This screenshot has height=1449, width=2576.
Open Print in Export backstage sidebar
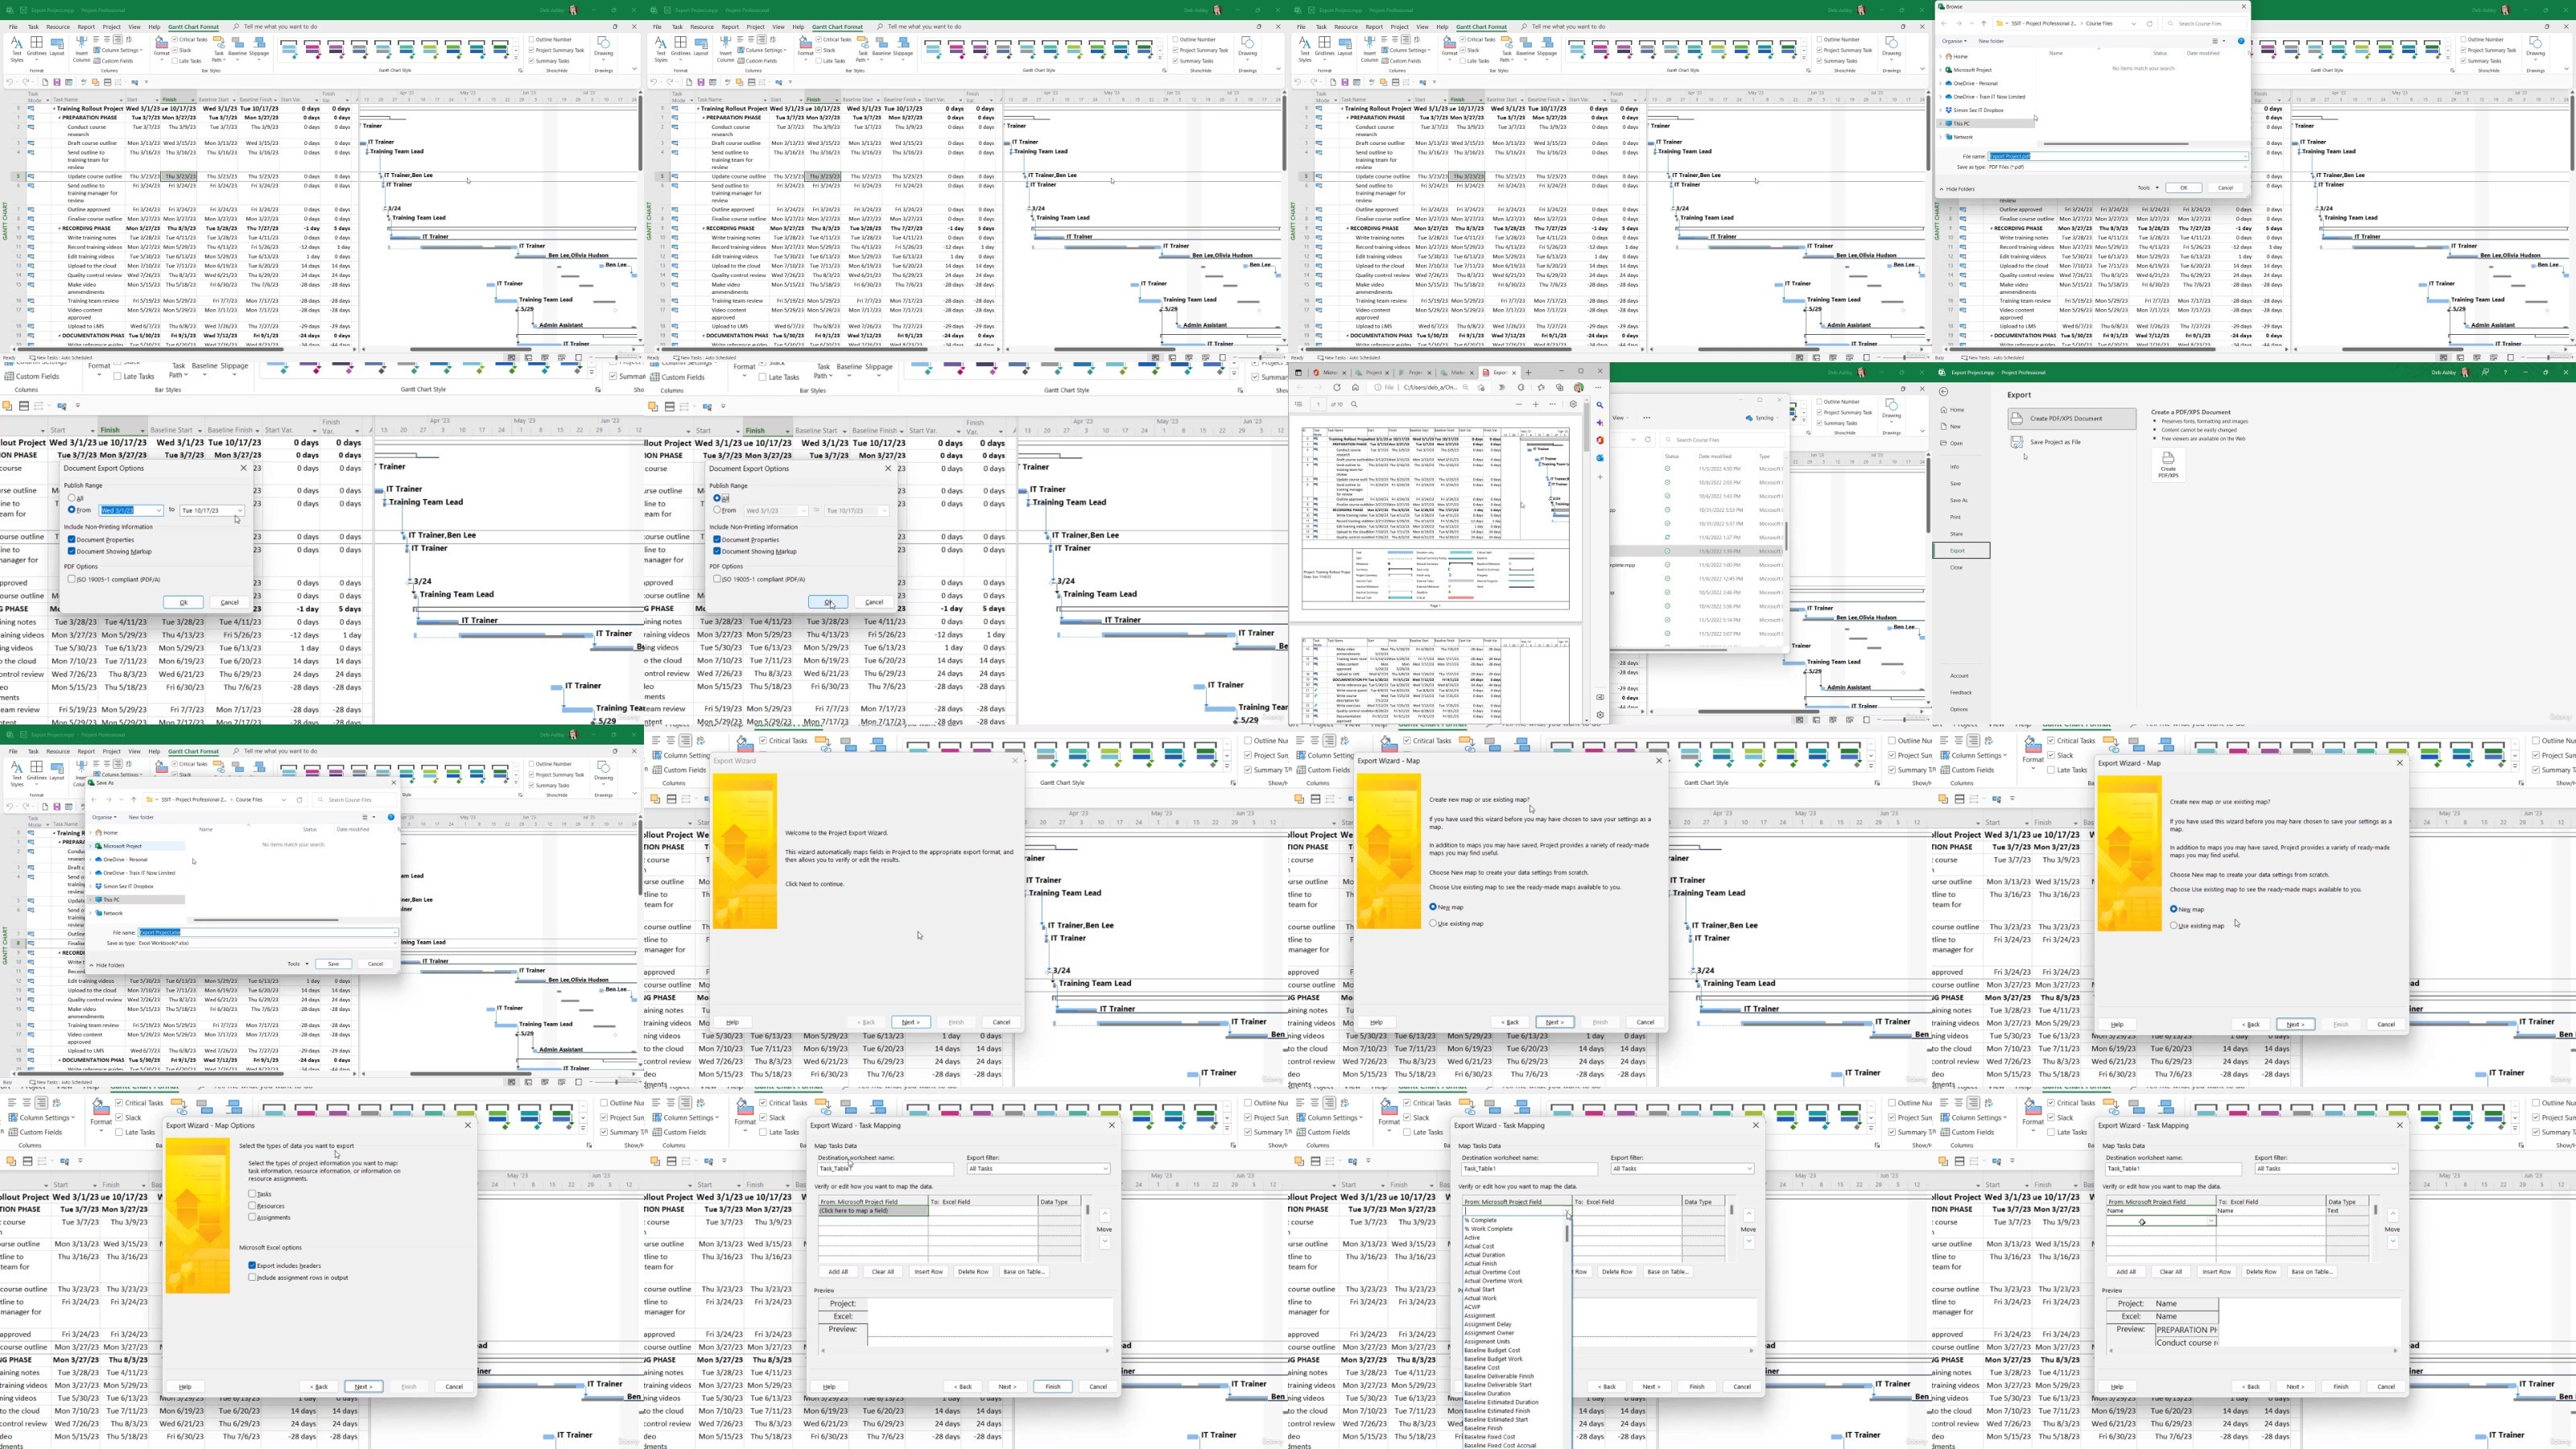coord(1955,517)
